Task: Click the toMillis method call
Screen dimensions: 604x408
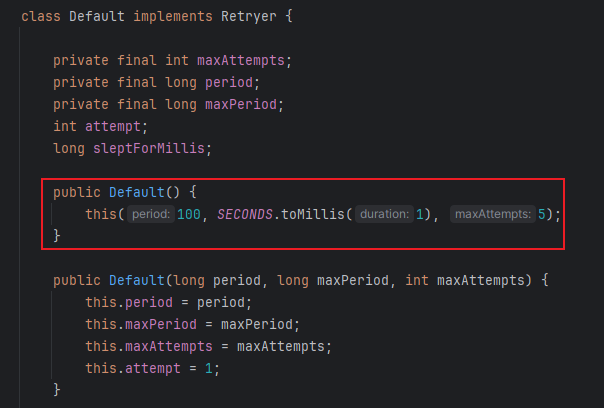Action: 312,214
